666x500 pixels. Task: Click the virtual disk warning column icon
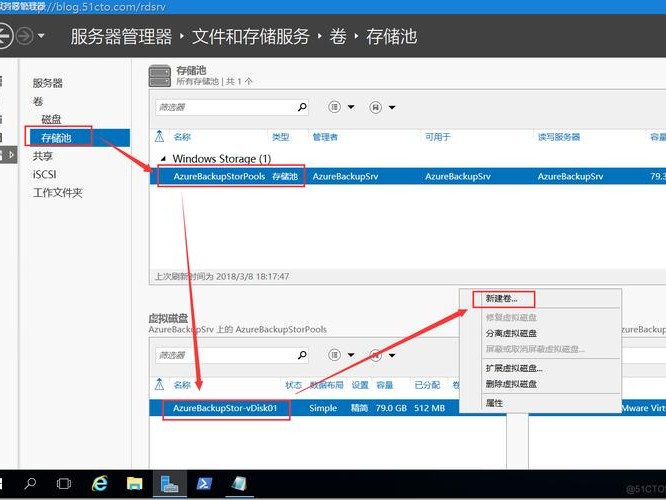pyautogui.click(x=159, y=385)
